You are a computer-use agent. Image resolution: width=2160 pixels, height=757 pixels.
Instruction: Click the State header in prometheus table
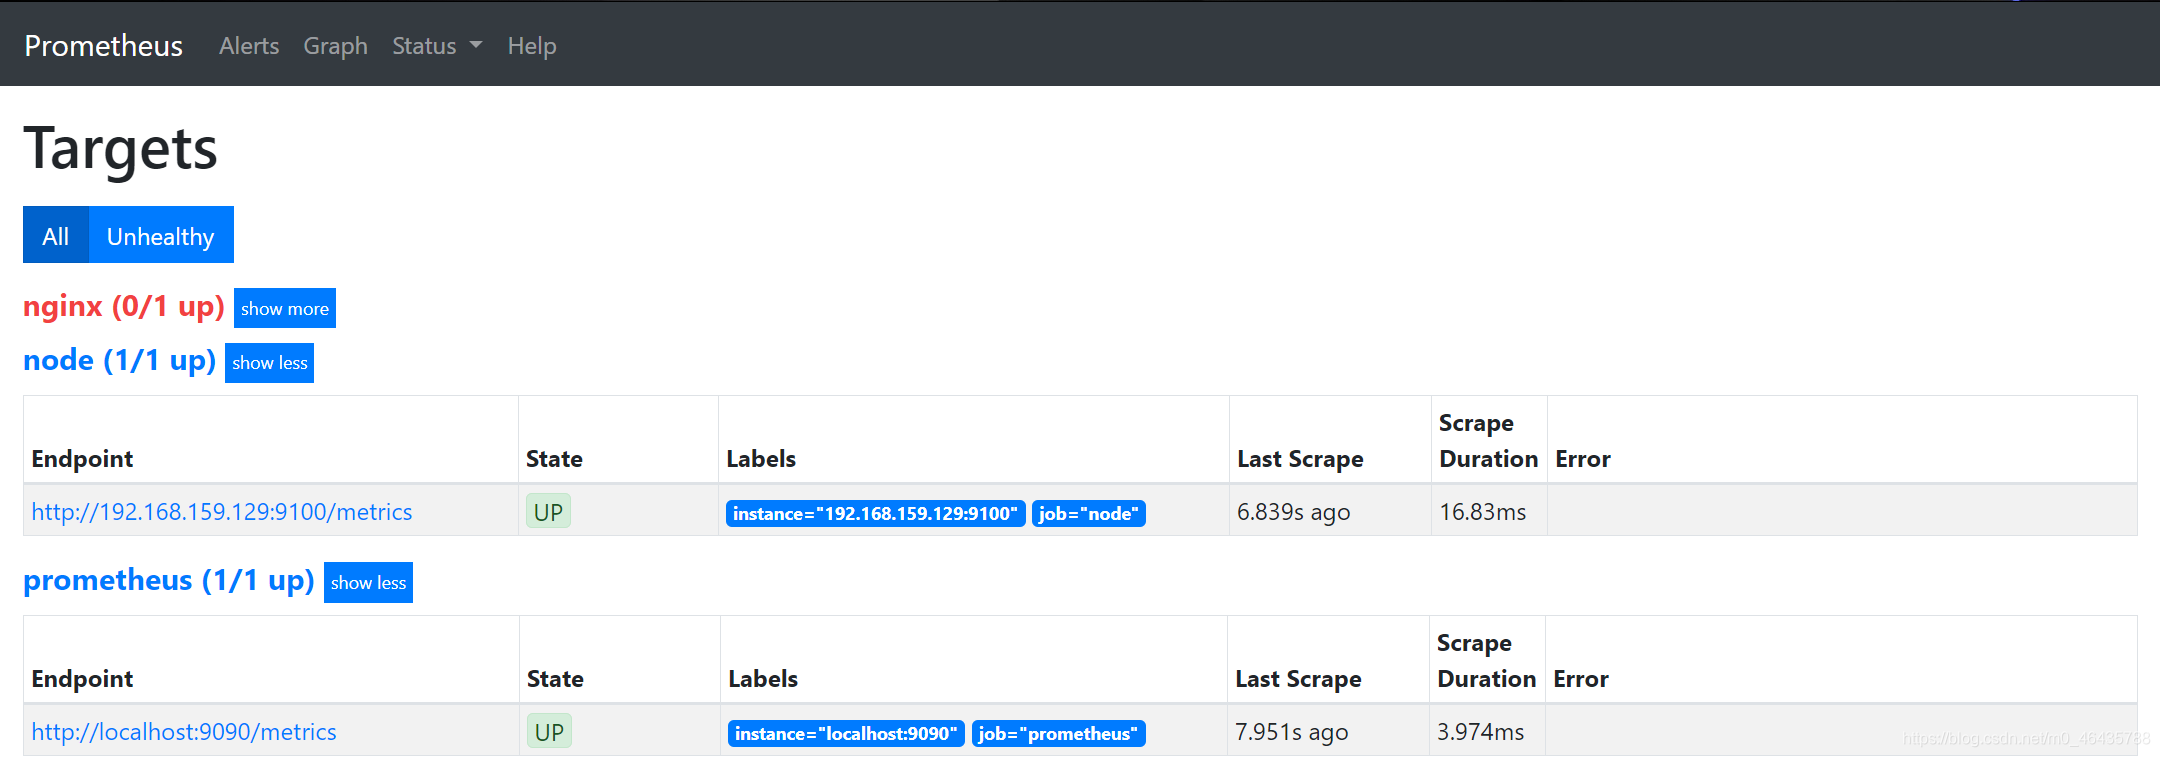555,679
